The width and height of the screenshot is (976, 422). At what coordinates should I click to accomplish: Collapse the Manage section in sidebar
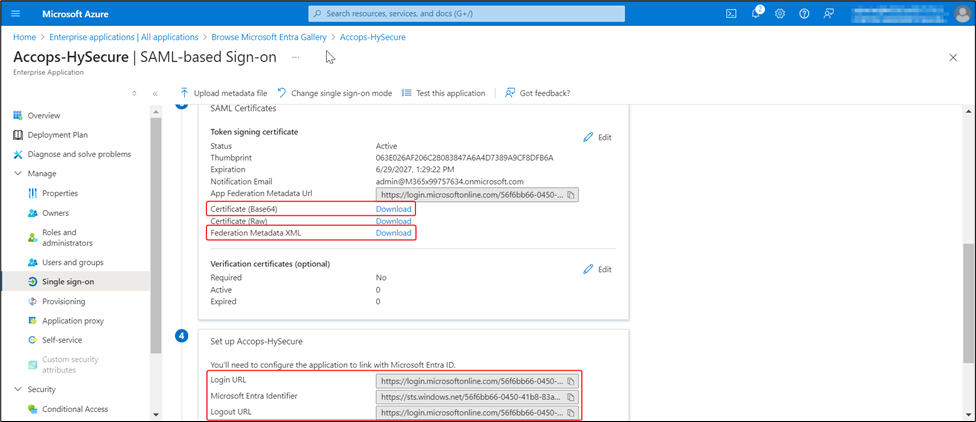point(18,173)
